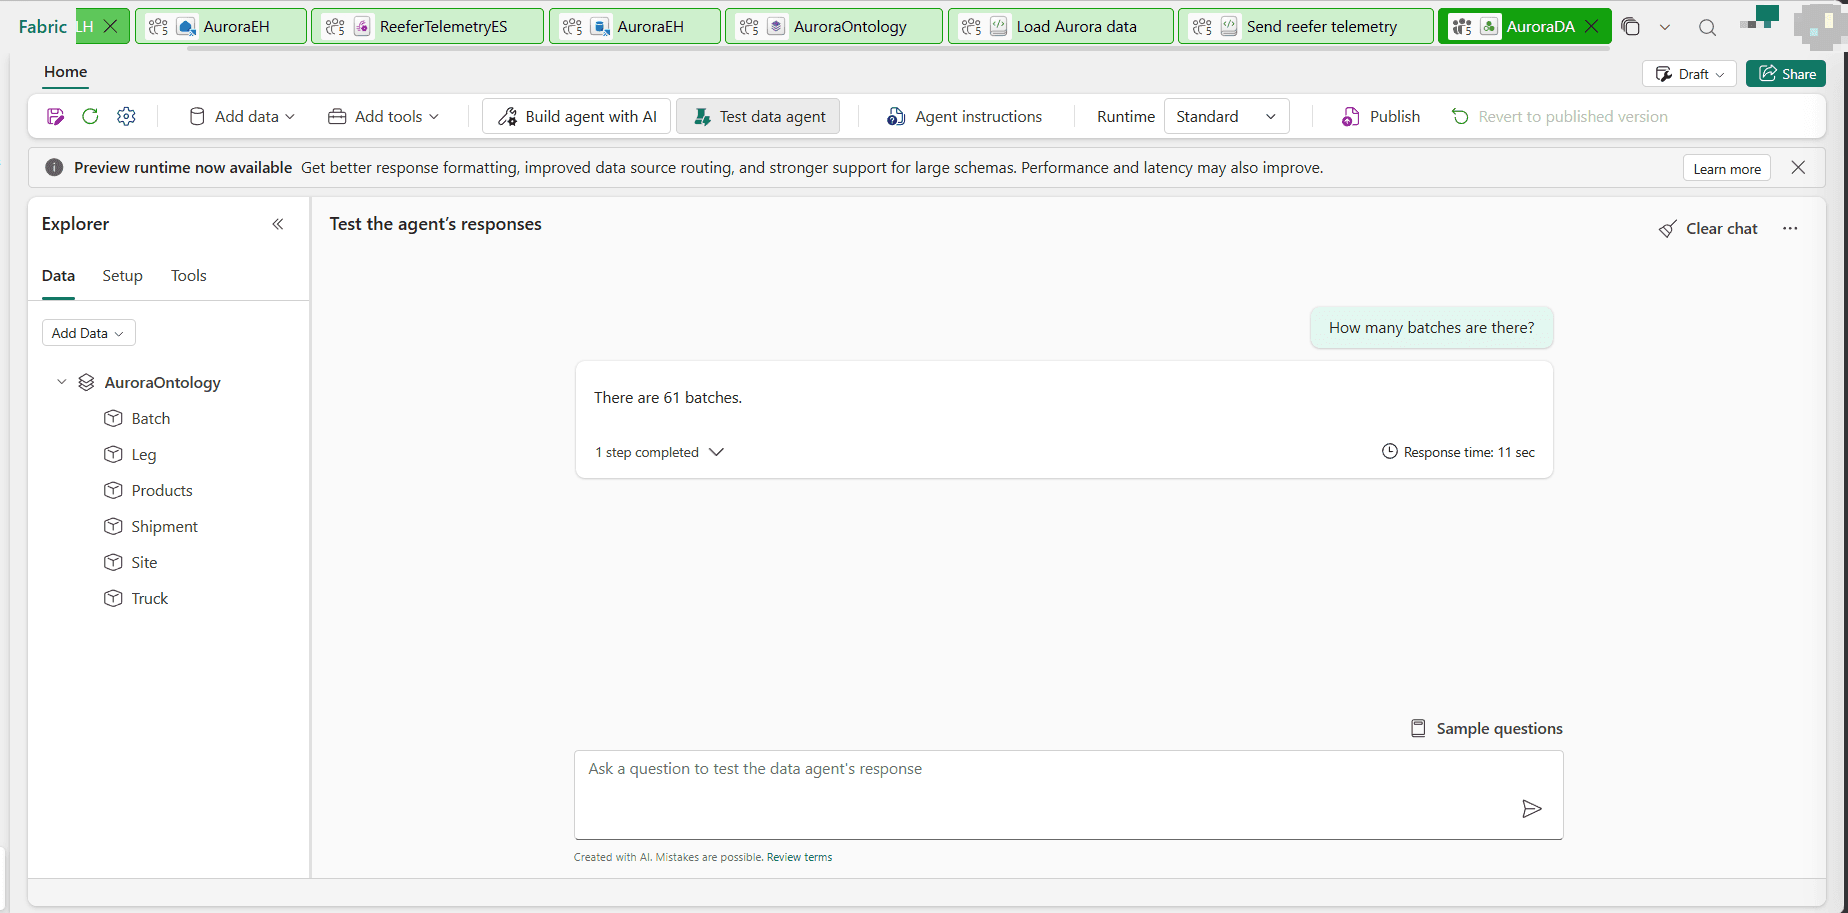Screen dimensions: 1848x913
Task: Expand the 1 step completed details
Action: point(659,452)
